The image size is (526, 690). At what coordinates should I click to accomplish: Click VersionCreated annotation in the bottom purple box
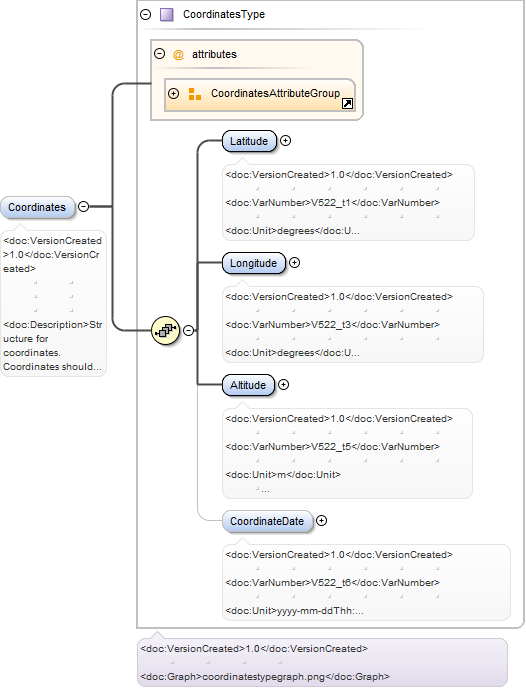[254, 649]
